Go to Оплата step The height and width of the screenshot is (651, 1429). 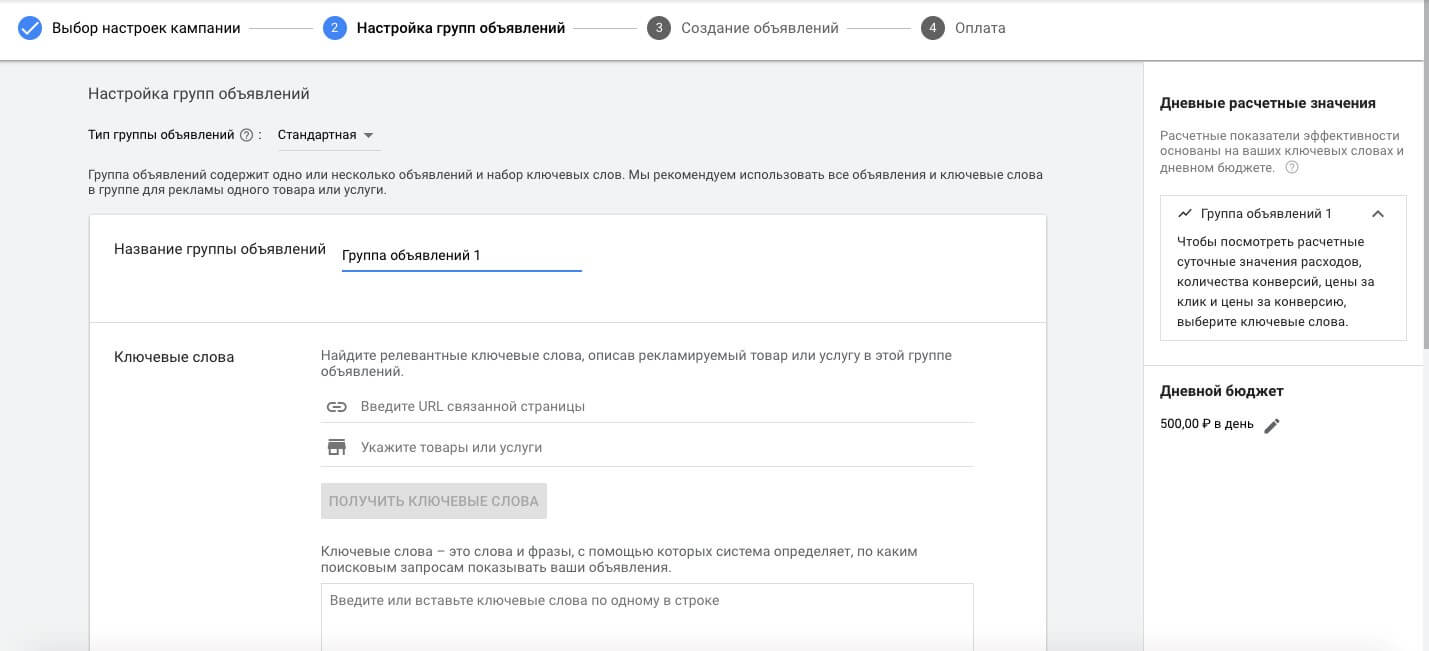click(980, 28)
